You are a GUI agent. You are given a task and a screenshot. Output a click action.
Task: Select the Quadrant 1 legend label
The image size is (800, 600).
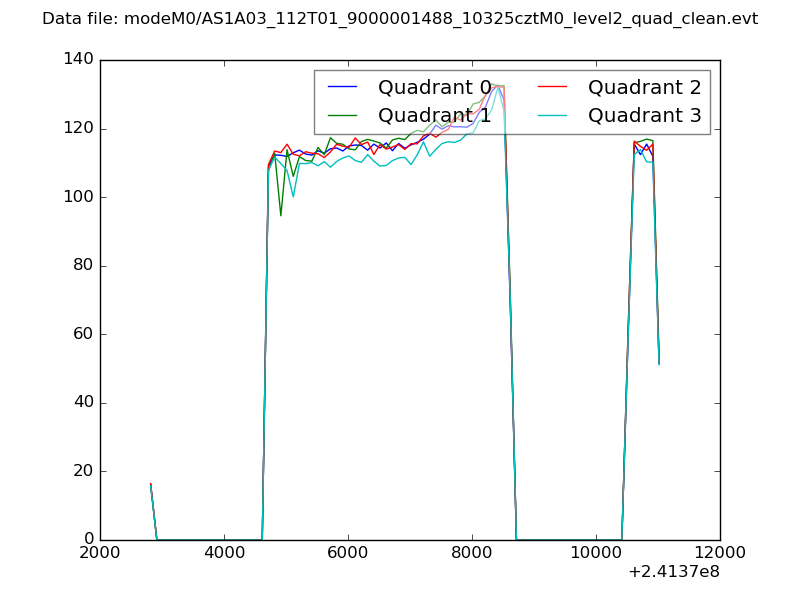click(x=434, y=116)
